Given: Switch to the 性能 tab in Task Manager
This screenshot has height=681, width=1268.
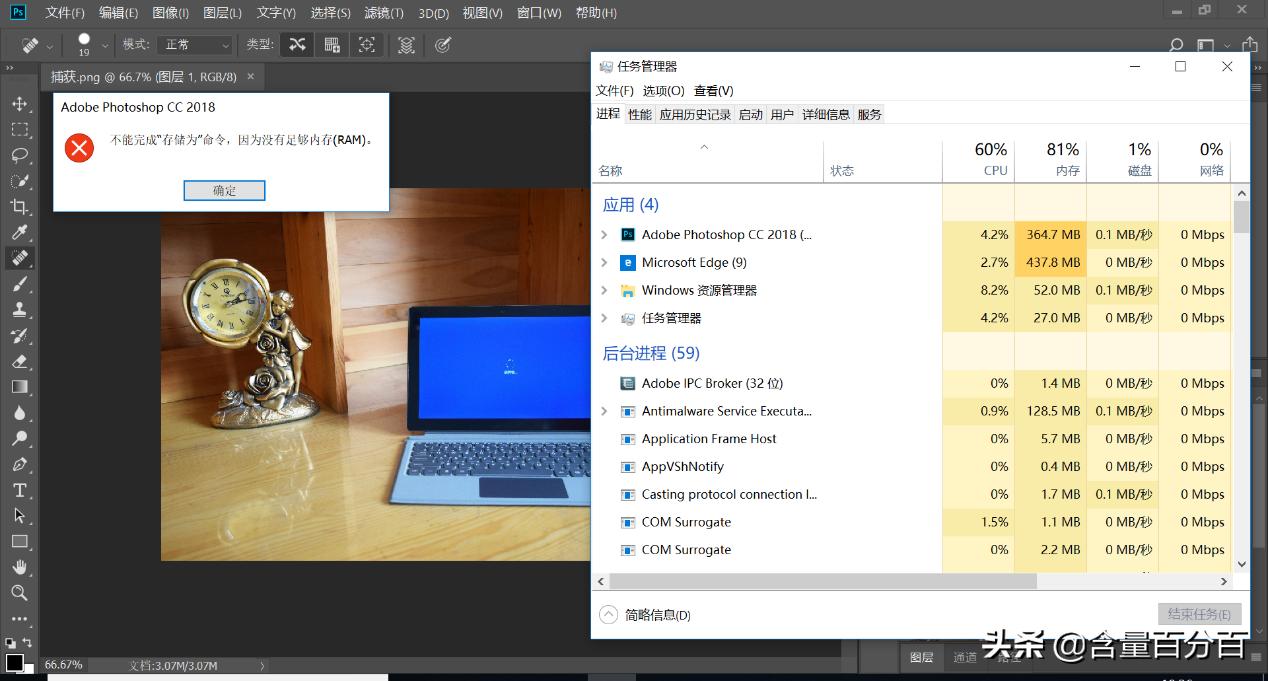Looking at the screenshot, I should pos(639,113).
